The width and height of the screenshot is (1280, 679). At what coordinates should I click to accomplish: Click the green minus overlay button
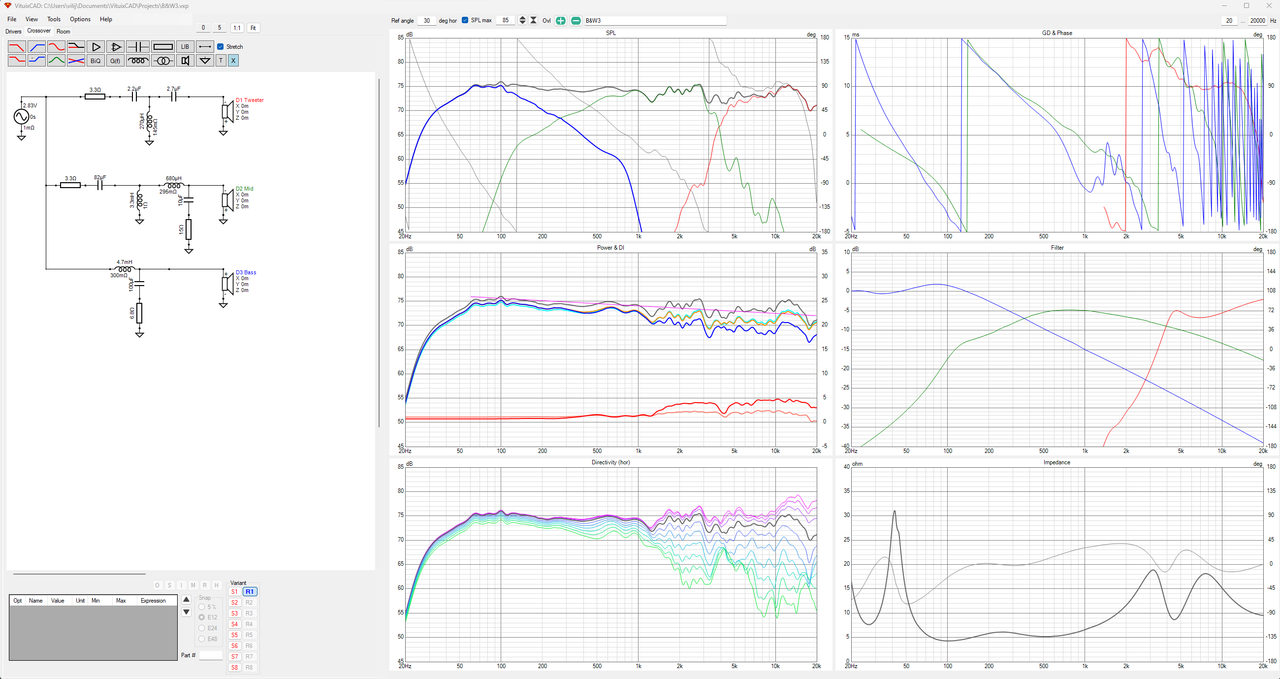tap(576, 20)
